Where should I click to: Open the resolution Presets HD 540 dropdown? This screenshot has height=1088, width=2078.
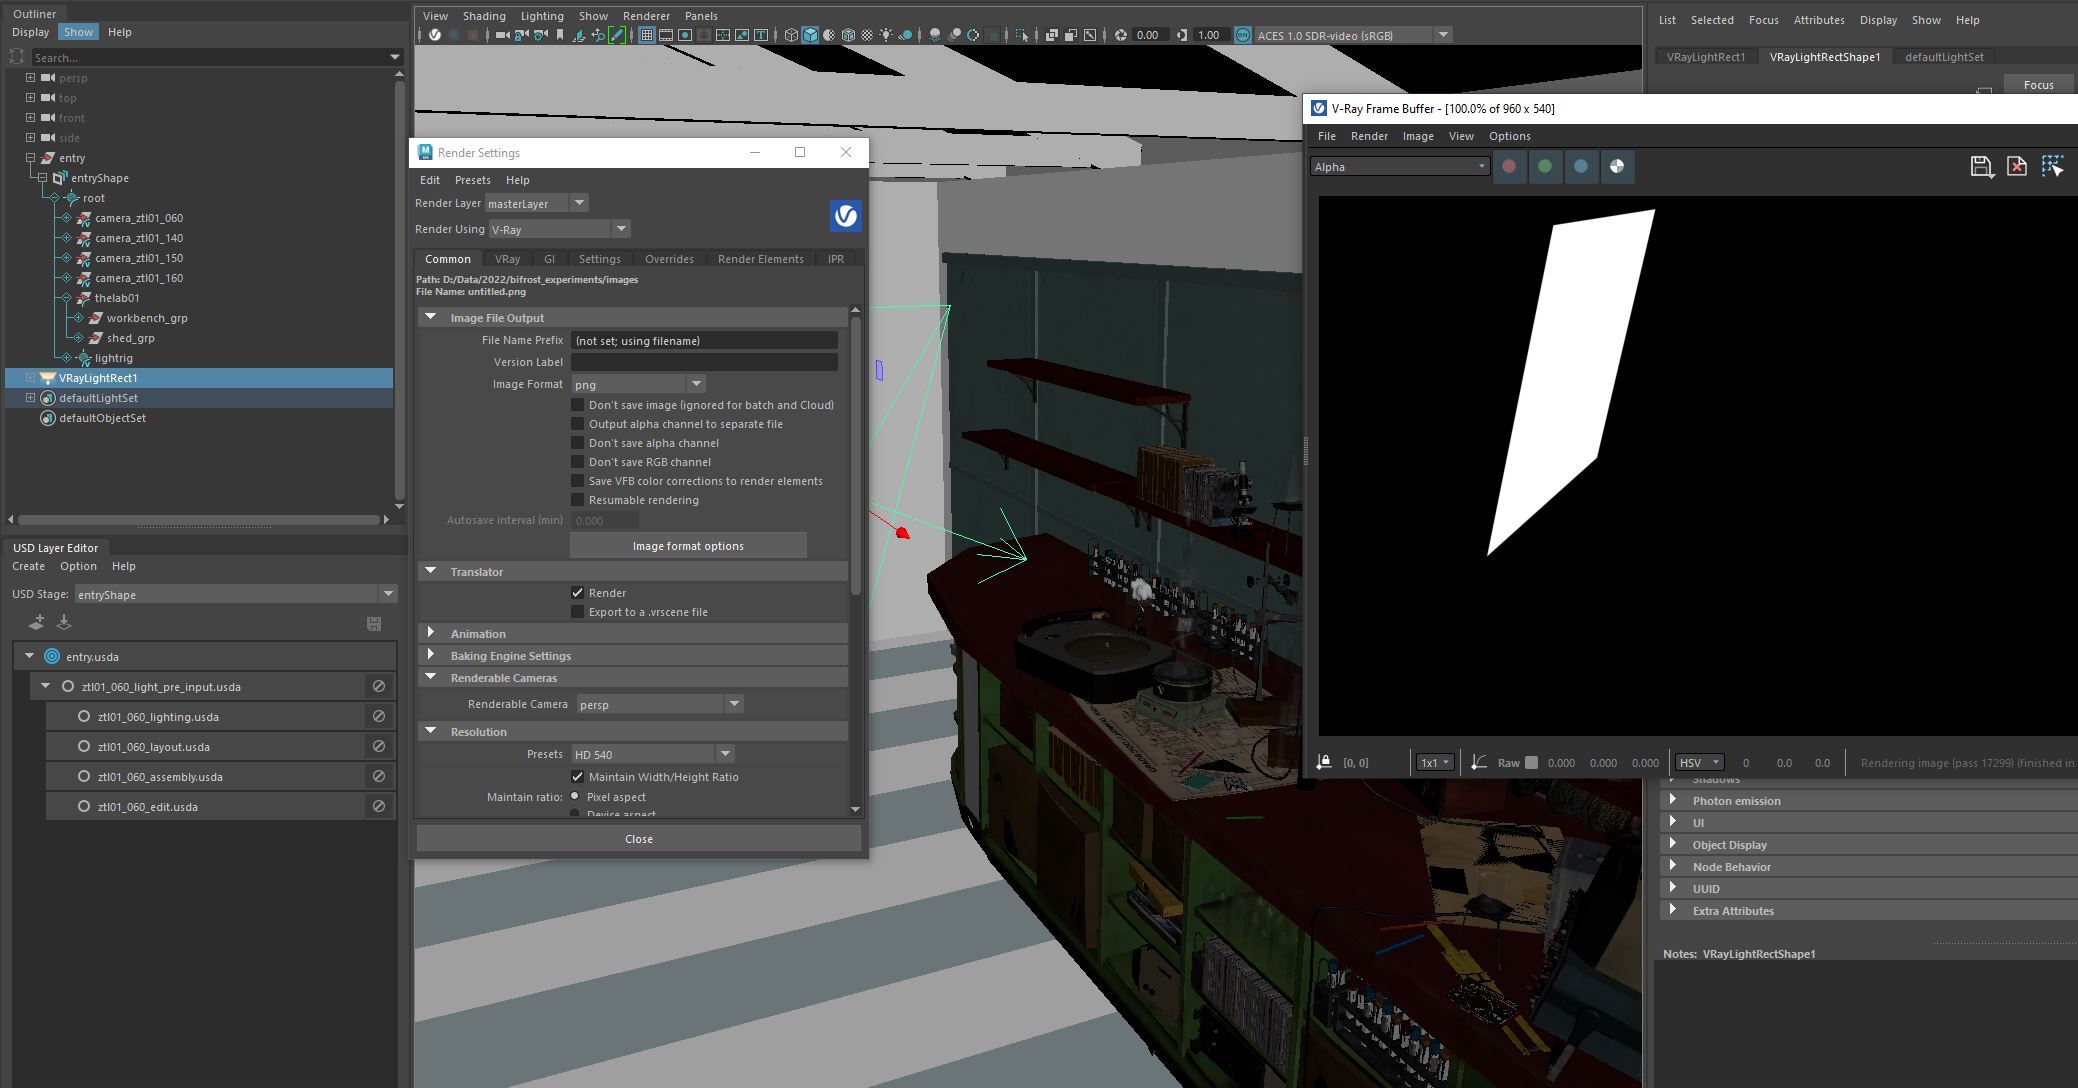pyautogui.click(x=653, y=754)
